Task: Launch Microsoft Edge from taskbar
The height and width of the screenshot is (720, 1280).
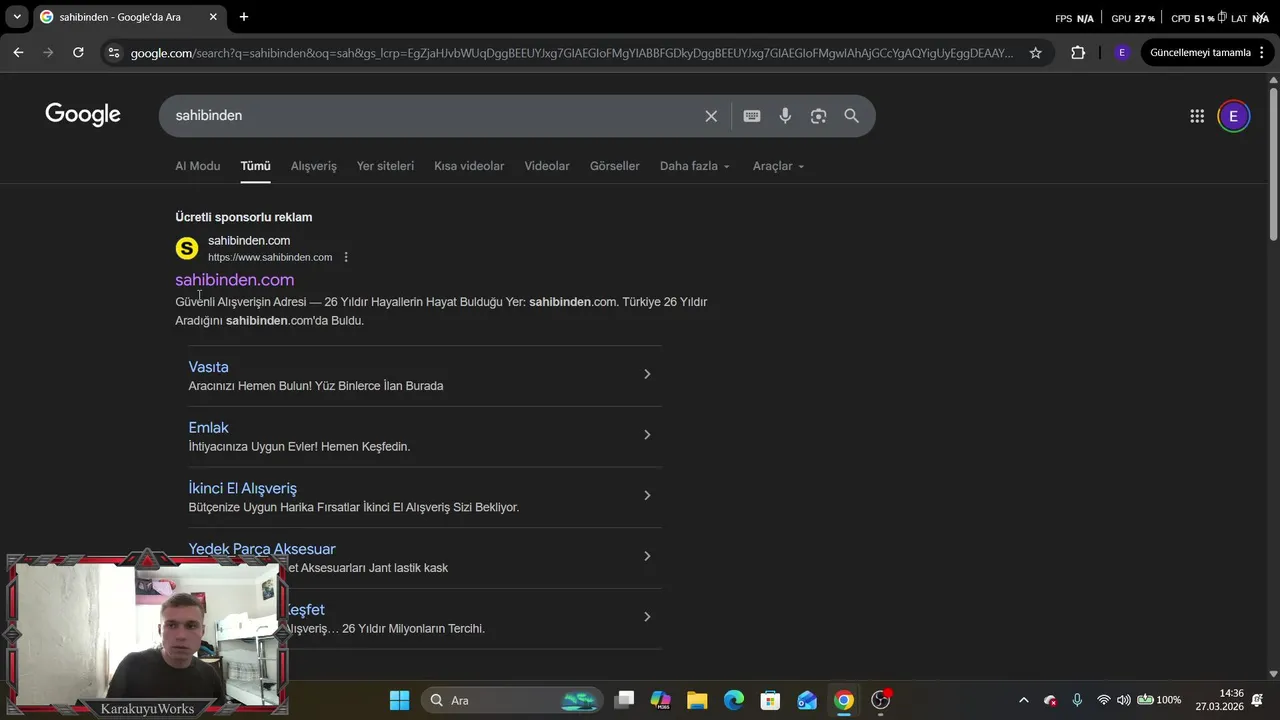Action: (x=734, y=700)
